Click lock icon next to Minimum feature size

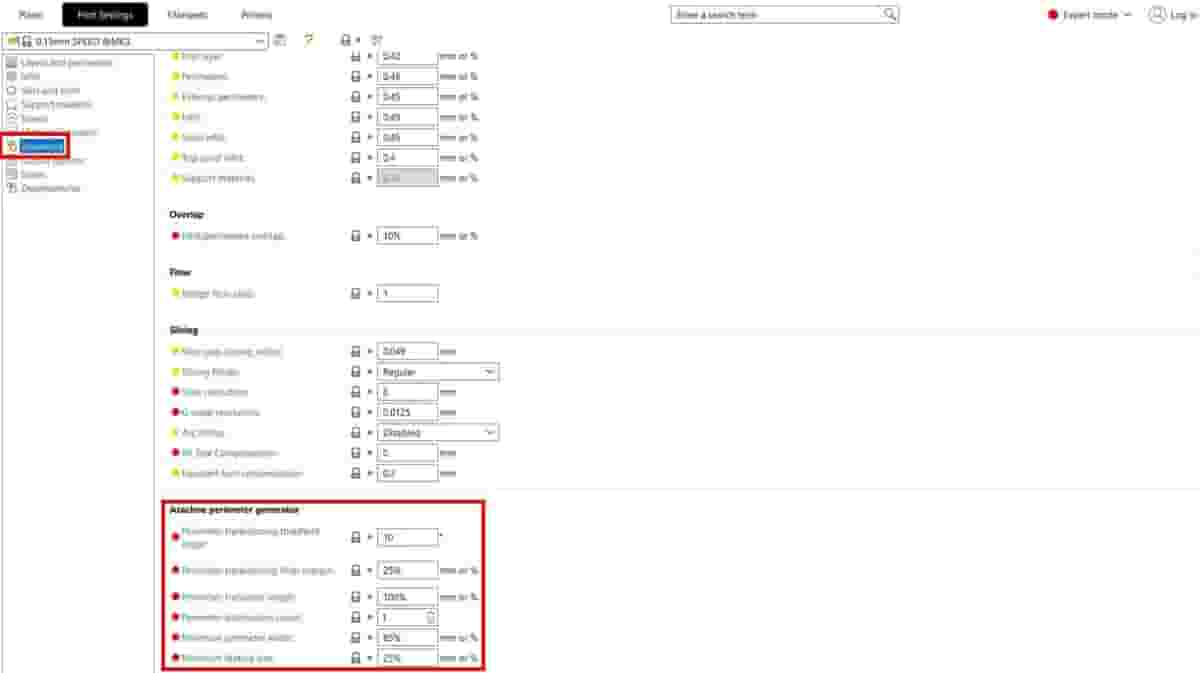point(355,658)
